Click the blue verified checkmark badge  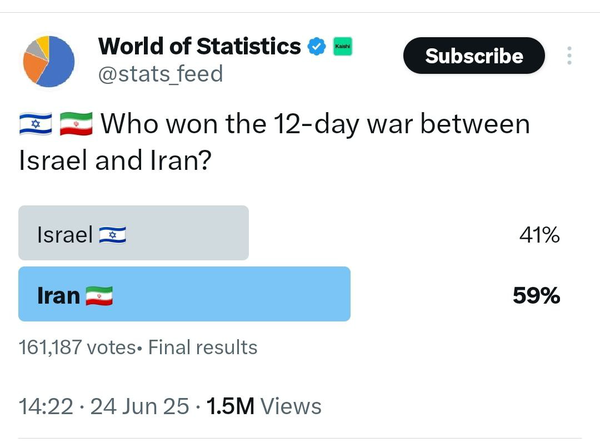318,47
